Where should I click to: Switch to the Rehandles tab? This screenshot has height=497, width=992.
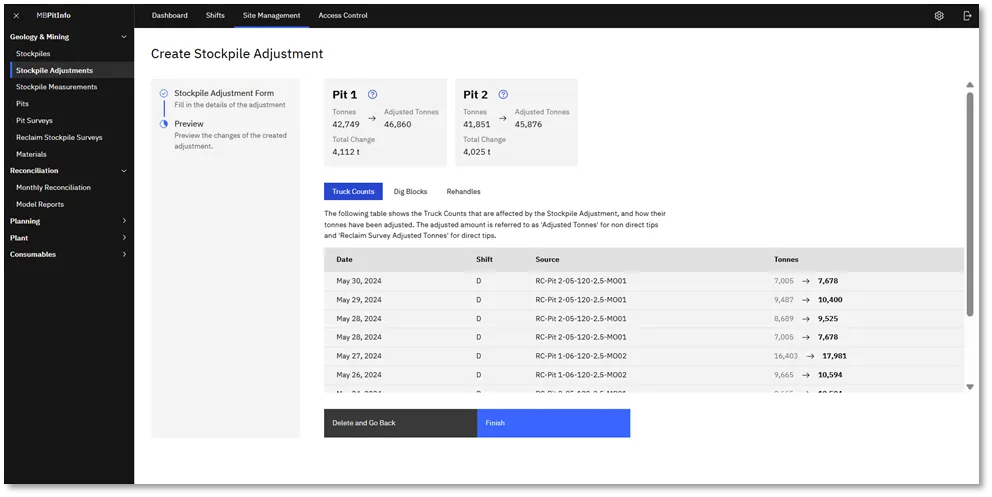tap(463, 192)
